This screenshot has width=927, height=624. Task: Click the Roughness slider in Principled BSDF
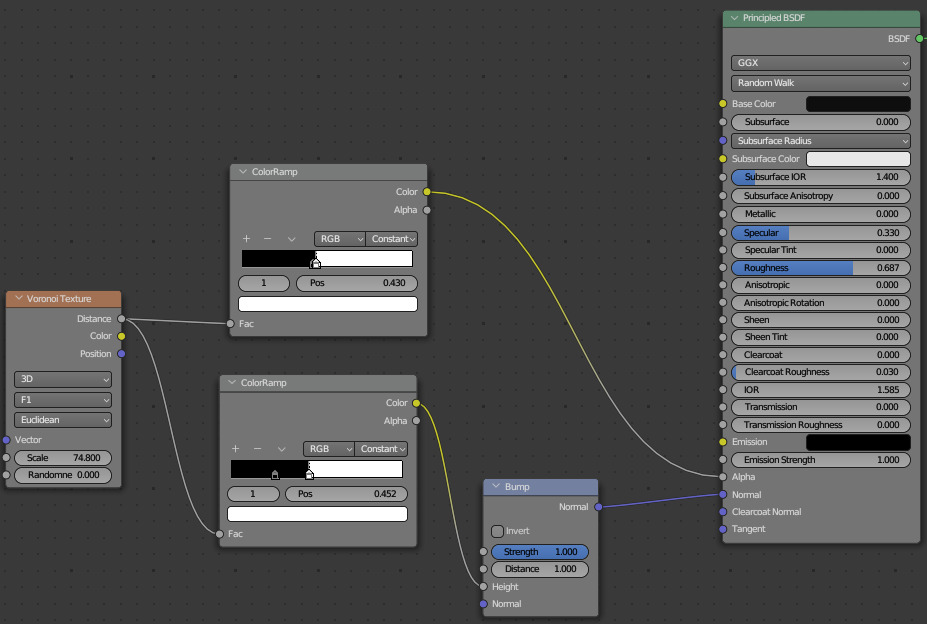[820, 268]
